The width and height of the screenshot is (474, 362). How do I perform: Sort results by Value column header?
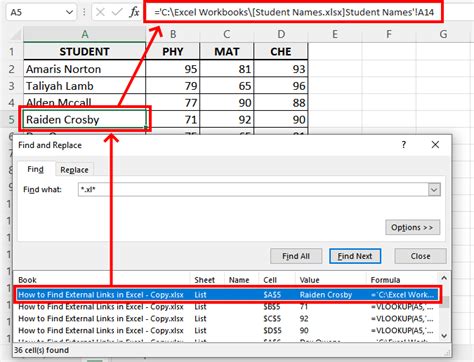[x=331, y=280]
